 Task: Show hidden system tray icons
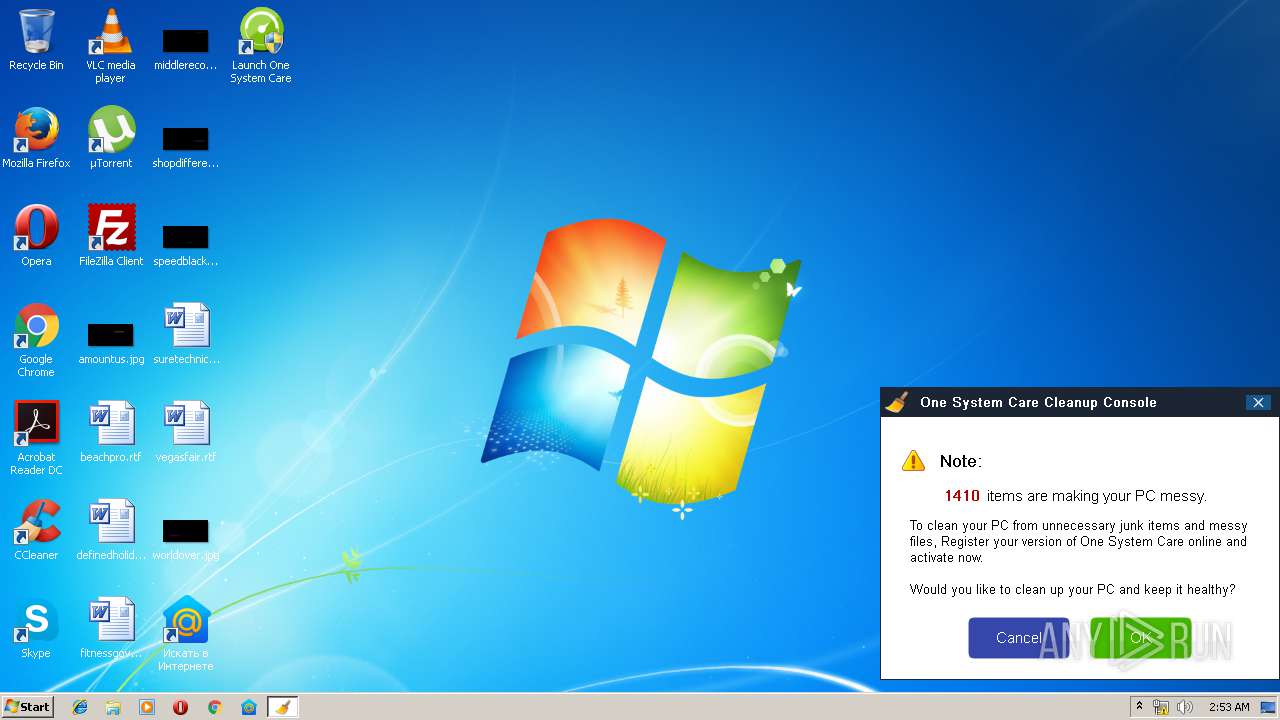1138,707
